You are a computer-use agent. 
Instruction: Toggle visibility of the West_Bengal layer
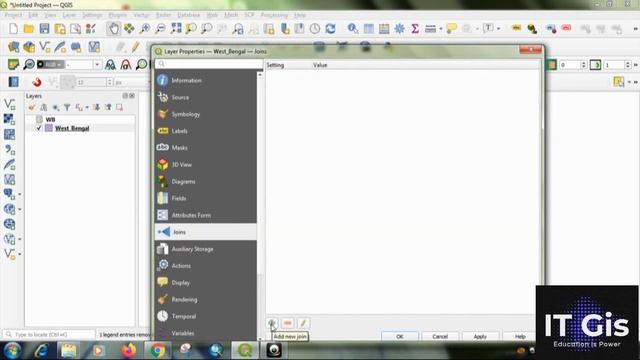pos(39,128)
